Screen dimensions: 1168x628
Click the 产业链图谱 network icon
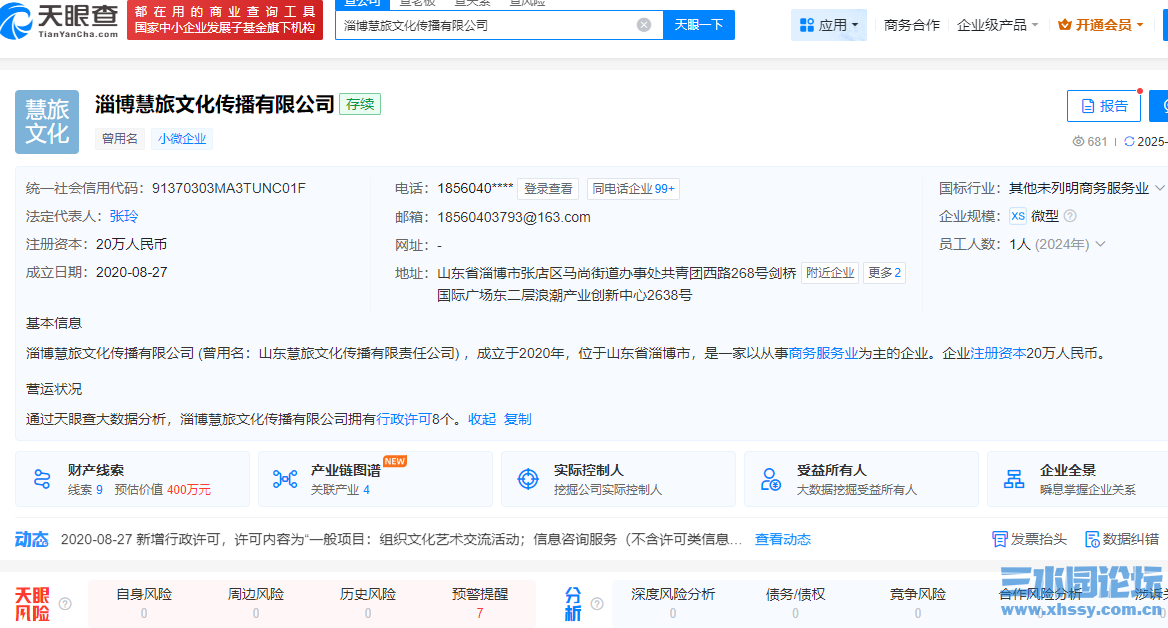coord(287,478)
